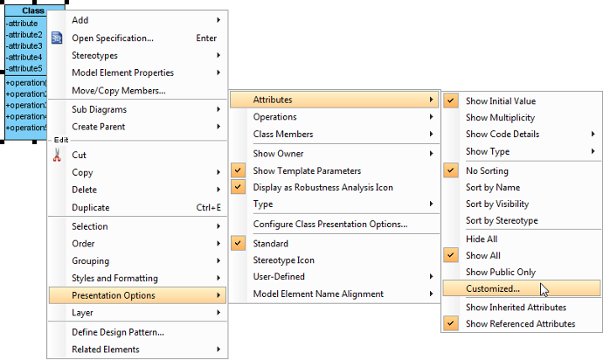Select Presentation Options menu item
Image resolution: width=603 pixels, height=360 pixels.
pos(138,295)
